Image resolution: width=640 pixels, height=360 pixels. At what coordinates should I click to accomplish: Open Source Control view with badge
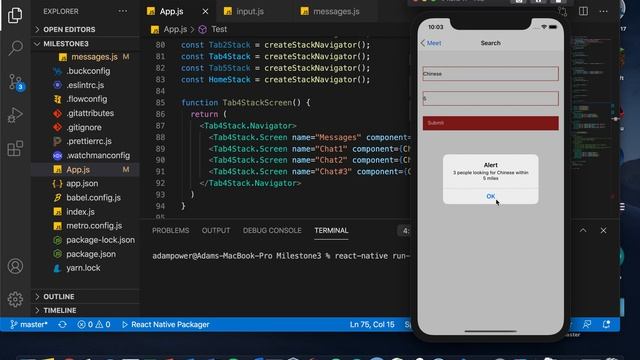[x=16, y=82]
